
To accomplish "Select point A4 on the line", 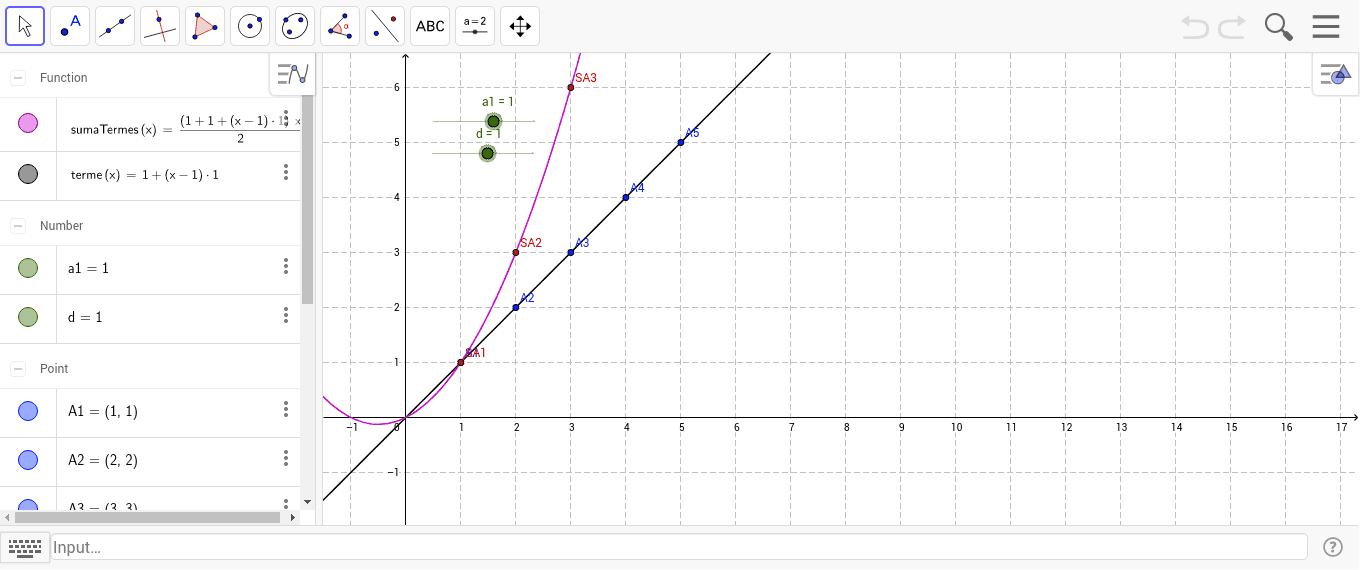I will pyautogui.click(x=626, y=197).
